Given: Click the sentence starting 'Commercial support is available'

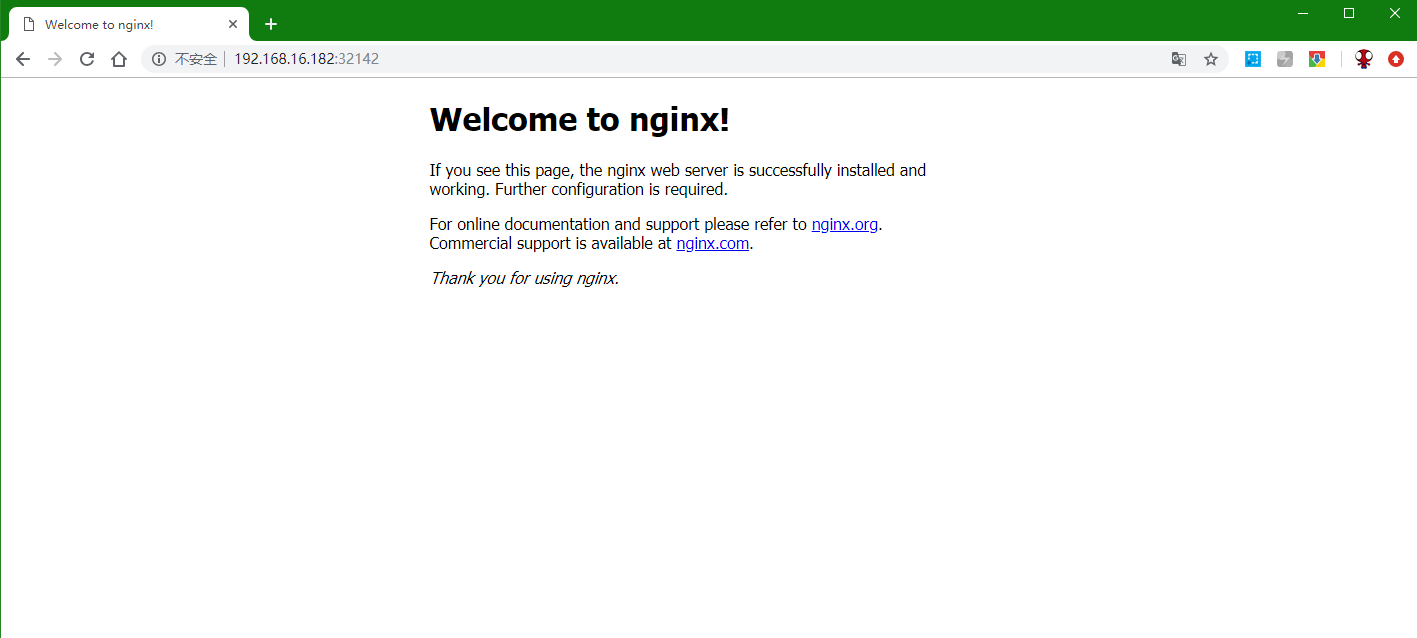Looking at the screenshot, I should coord(591,243).
